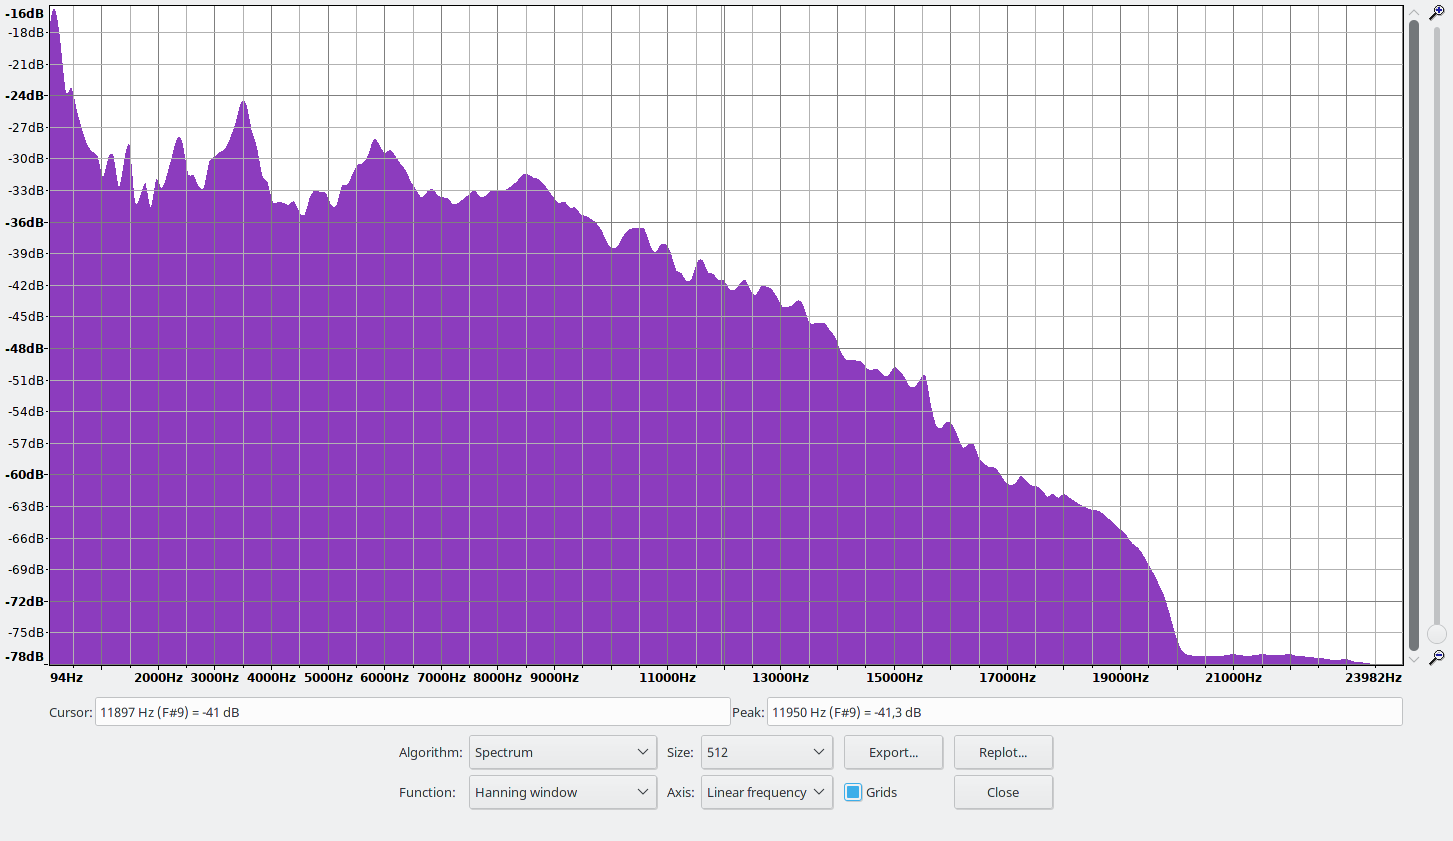Click the 15000Hz frequency axis label
The width and height of the screenshot is (1453, 841).
tap(894, 677)
